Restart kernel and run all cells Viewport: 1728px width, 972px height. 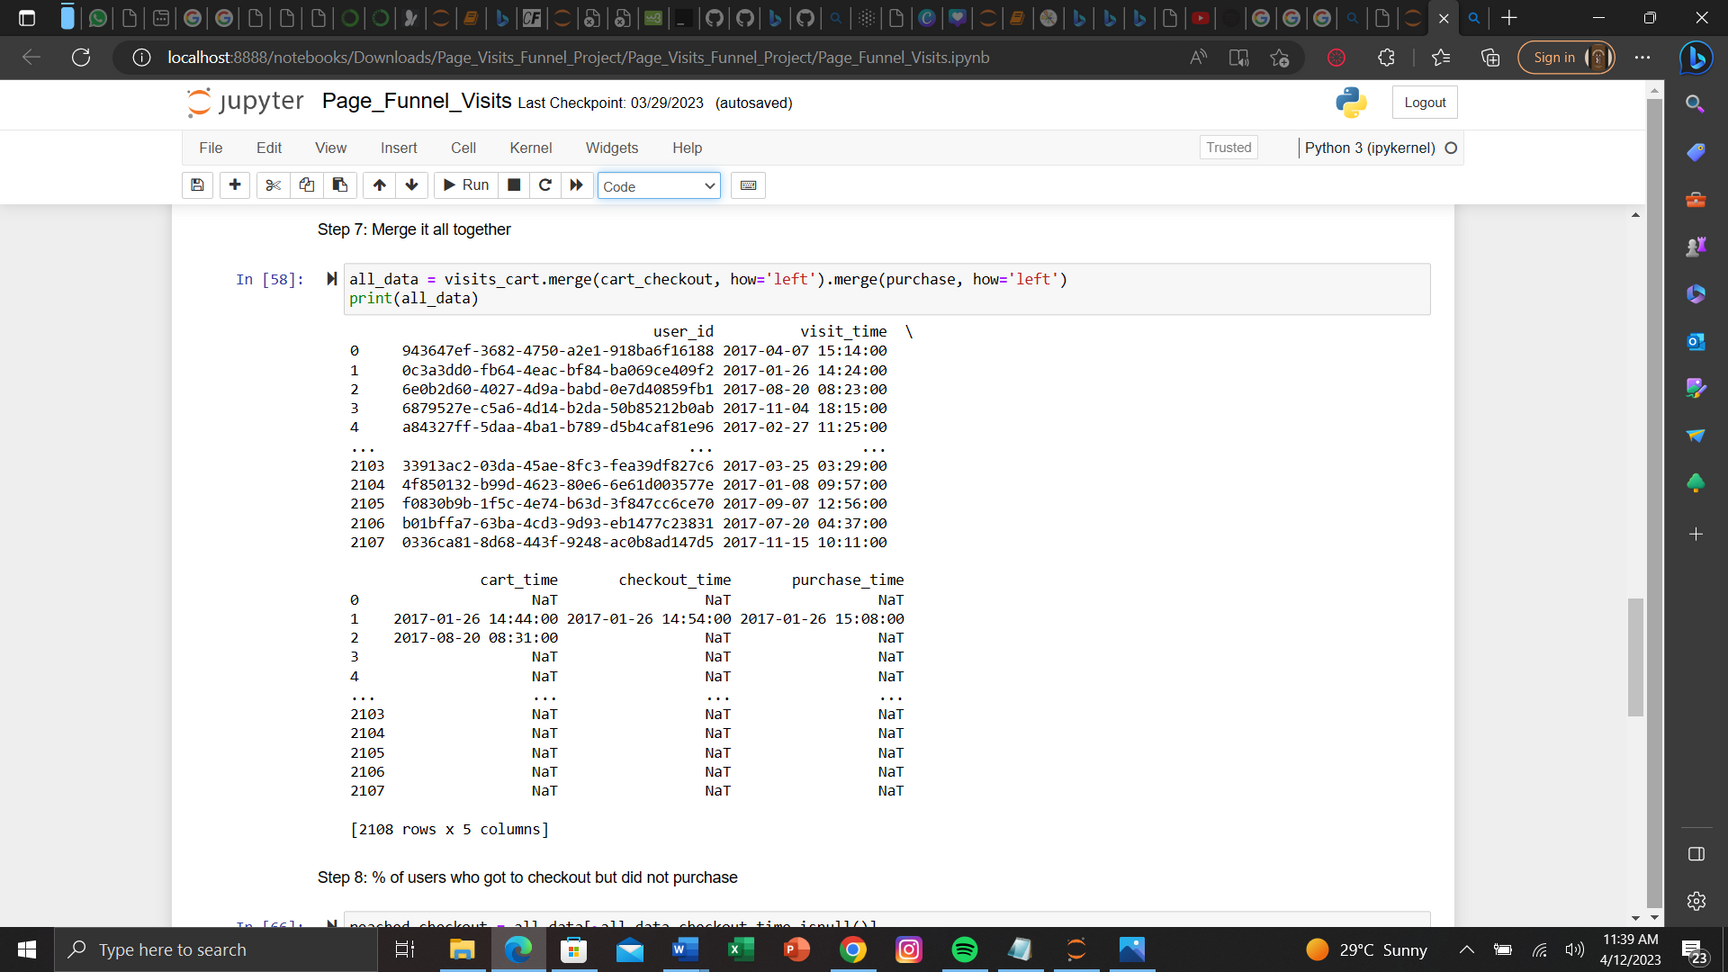[x=577, y=185]
